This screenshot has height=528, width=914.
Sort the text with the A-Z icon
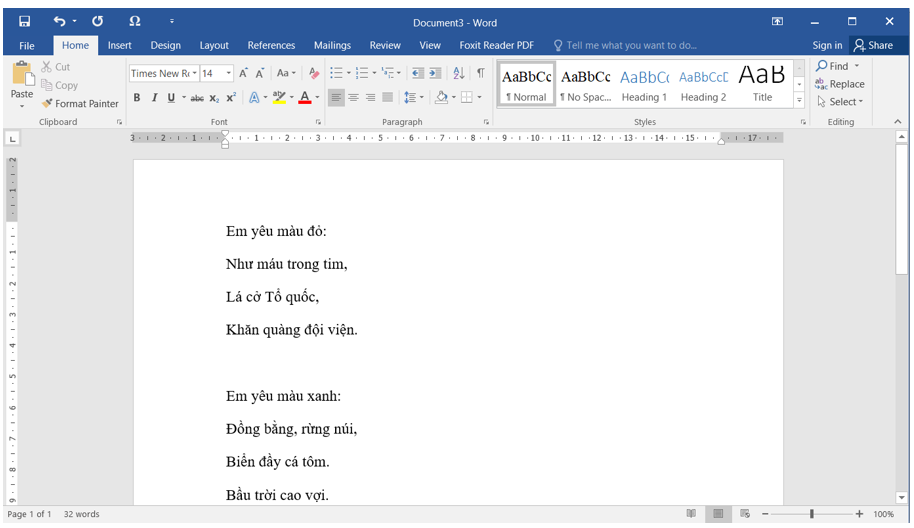[459, 73]
